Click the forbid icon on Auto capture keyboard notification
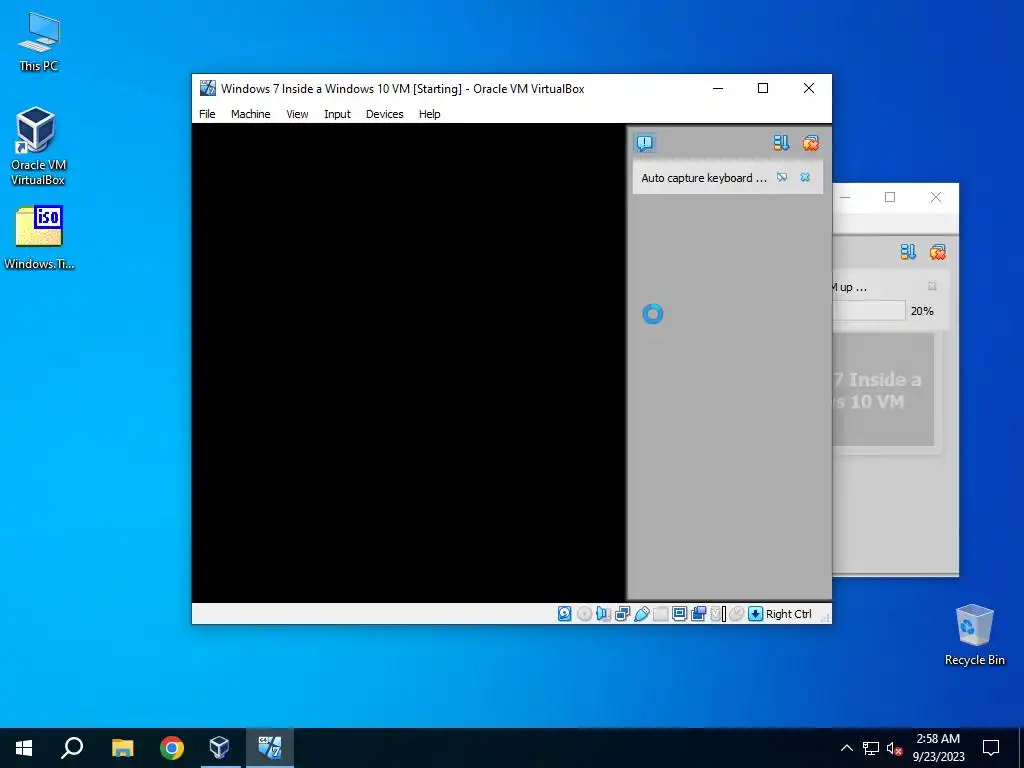This screenshot has height=768, width=1024. [782, 177]
